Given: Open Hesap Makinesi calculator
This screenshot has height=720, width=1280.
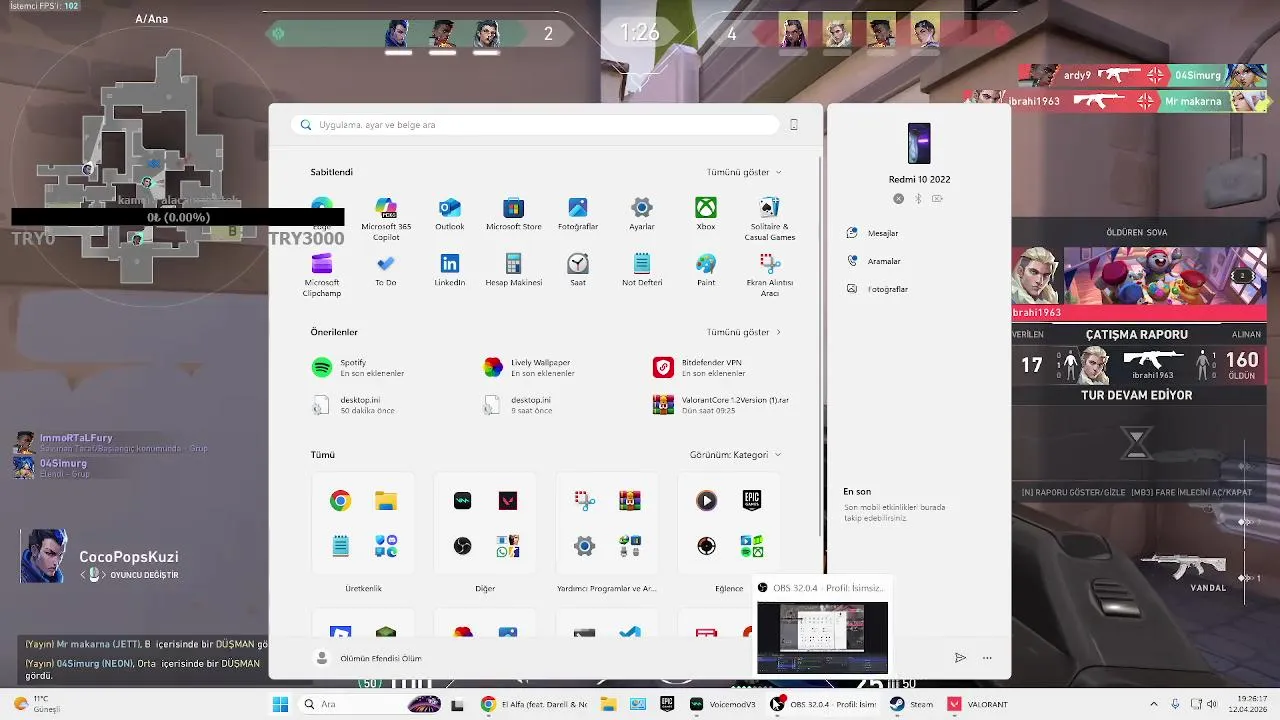Looking at the screenshot, I should pyautogui.click(x=514, y=270).
